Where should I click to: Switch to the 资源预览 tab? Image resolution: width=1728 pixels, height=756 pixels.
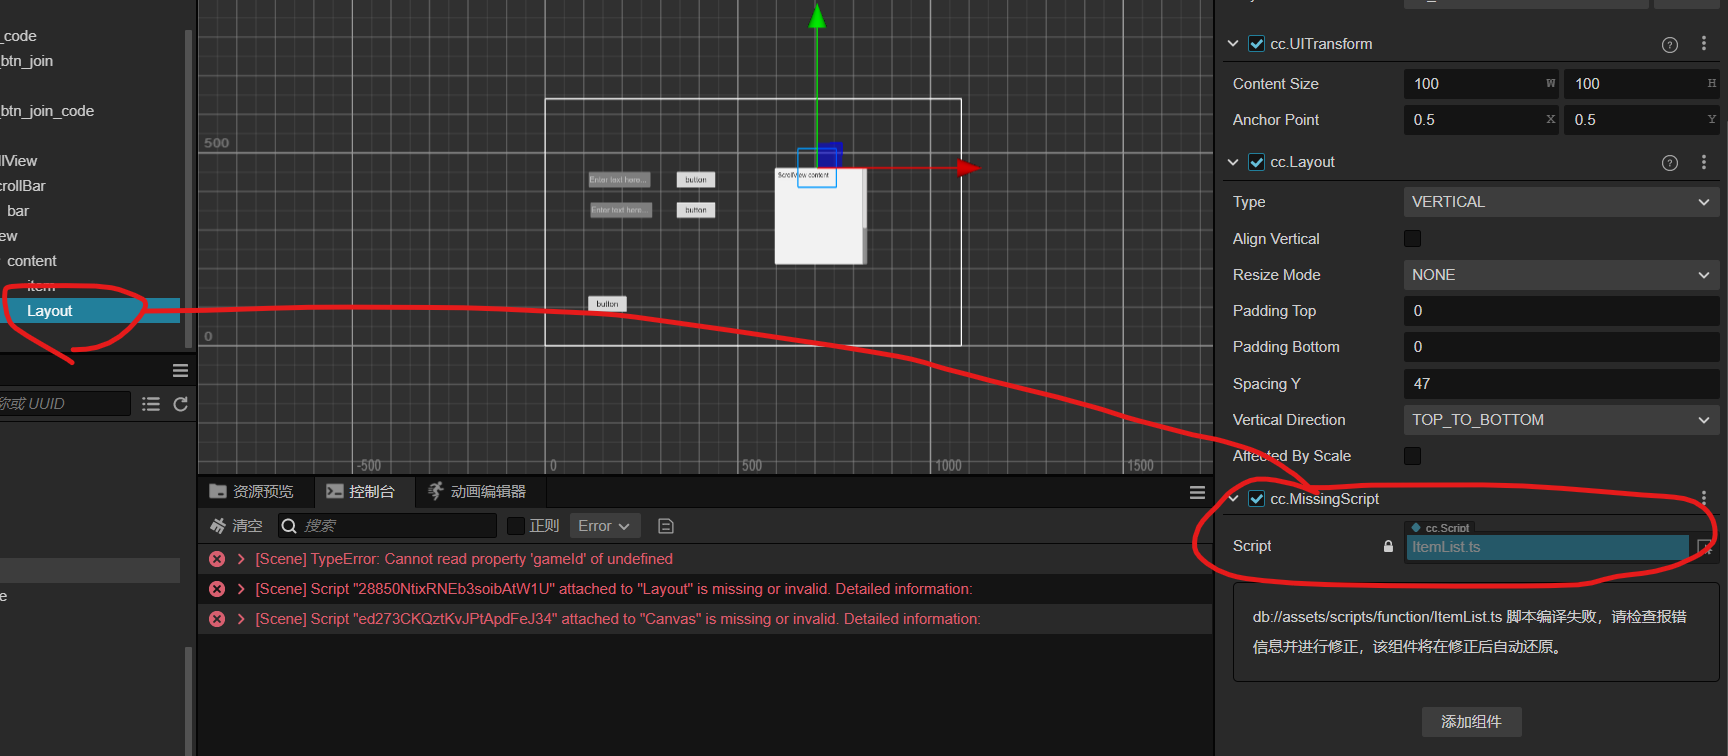click(252, 492)
